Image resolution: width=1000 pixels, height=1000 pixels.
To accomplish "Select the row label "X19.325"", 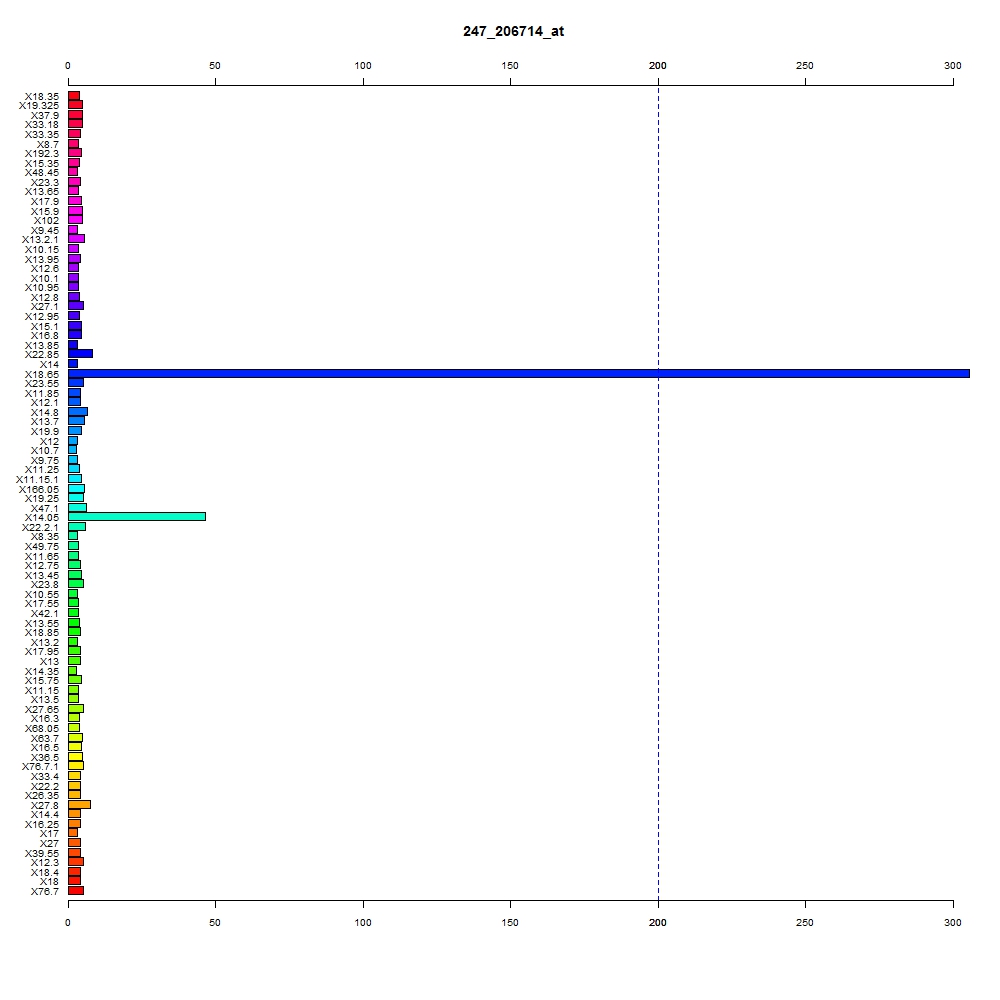I will [39, 106].
